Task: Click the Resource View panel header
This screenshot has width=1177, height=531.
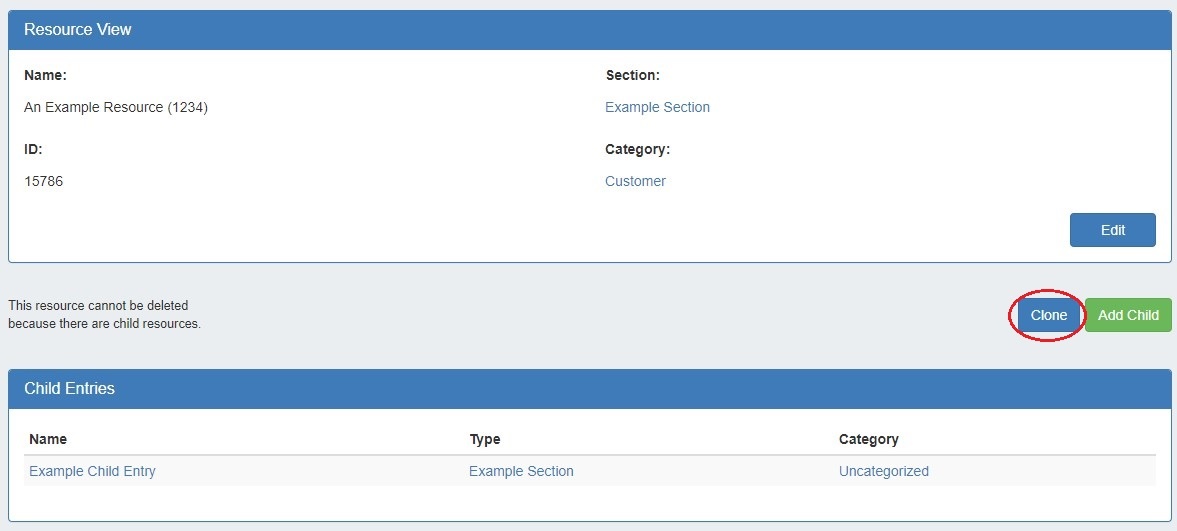Action: pyautogui.click(x=78, y=30)
